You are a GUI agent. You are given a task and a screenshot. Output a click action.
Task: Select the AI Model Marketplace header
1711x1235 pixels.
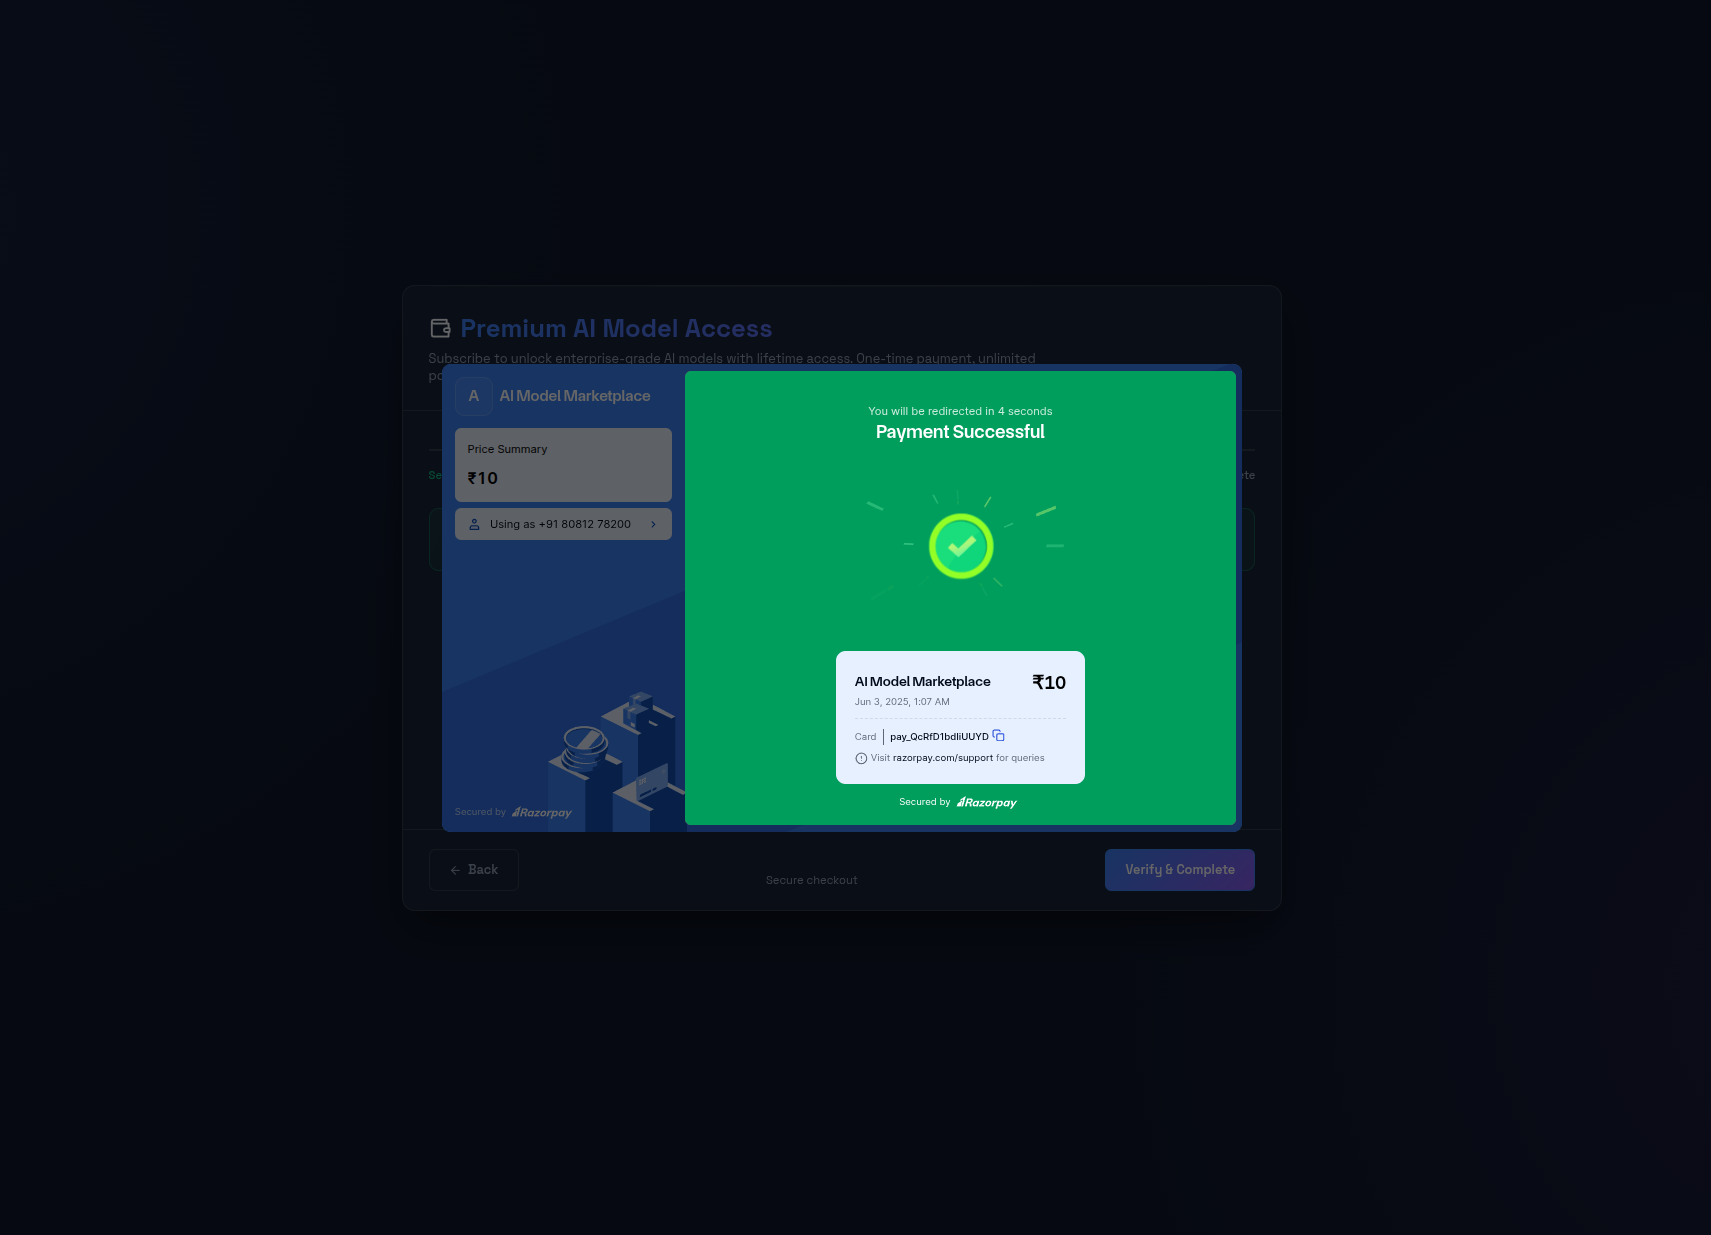[x=574, y=396]
